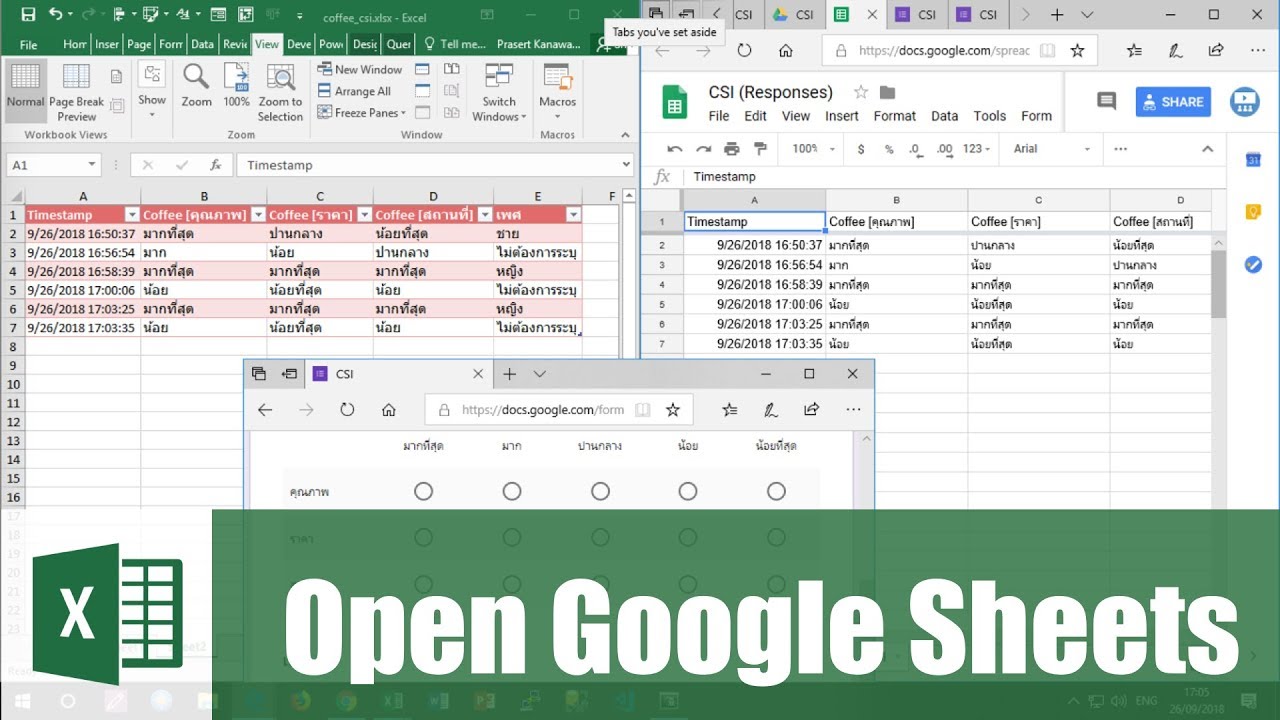Screen dimensions: 1280x720
Task: Select ปานกลาง radio for คุณภาพ in form
Action: tap(600, 491)
